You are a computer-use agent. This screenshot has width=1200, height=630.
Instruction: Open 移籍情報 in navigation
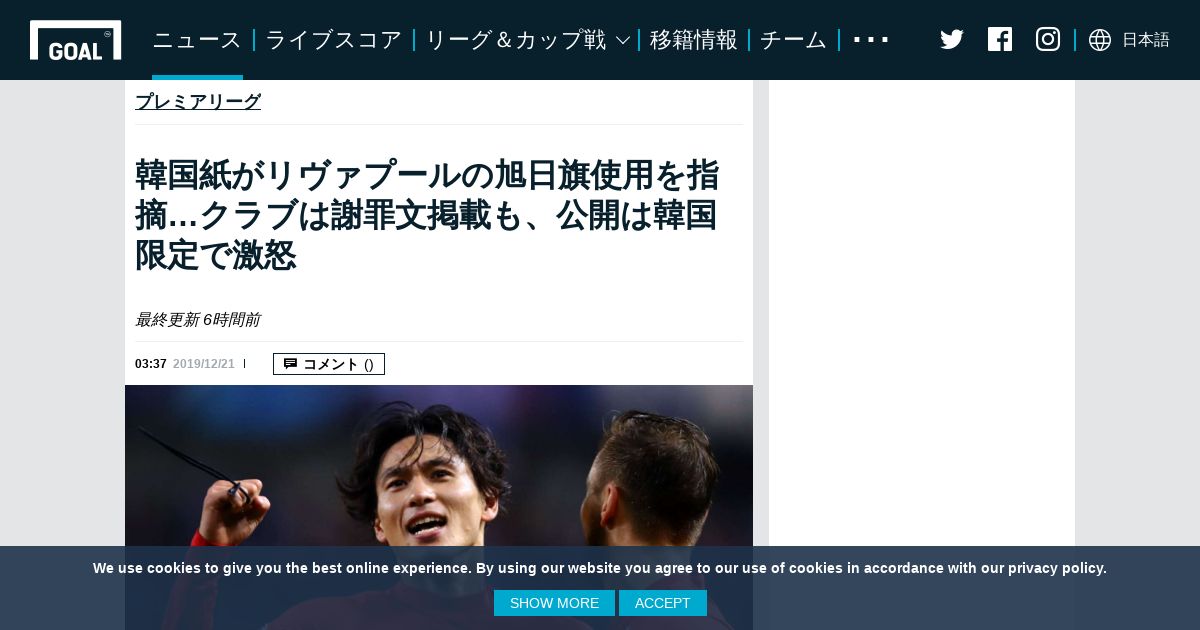pos(694,40)
